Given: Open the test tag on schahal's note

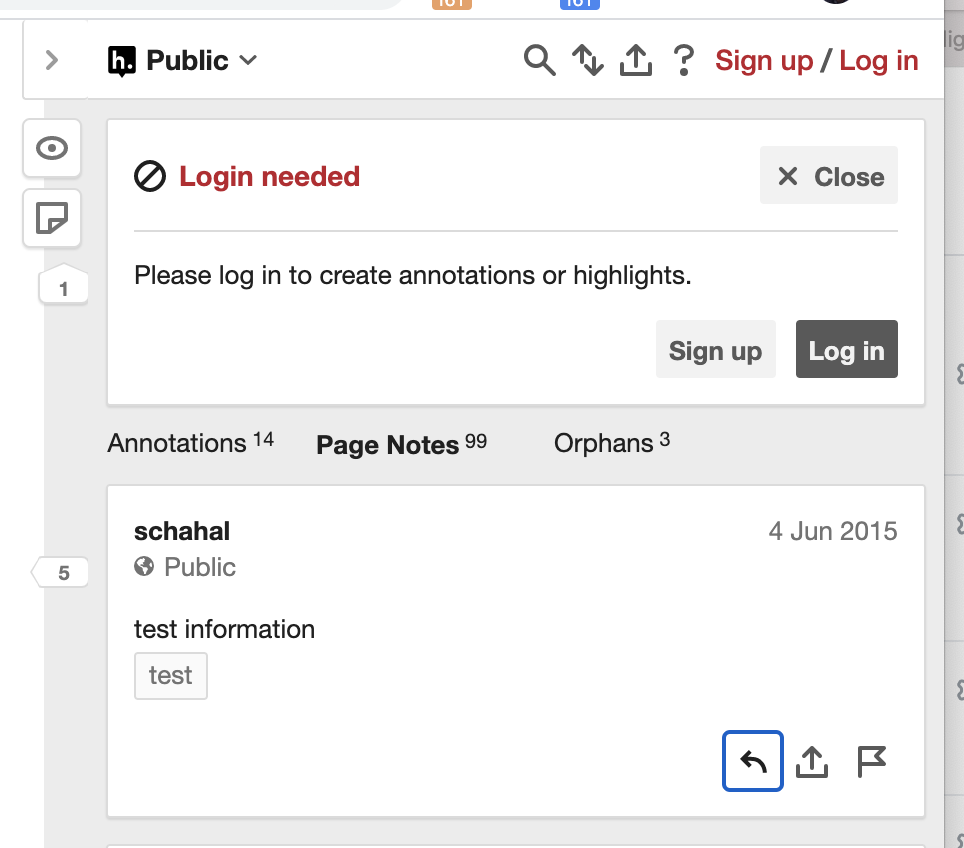Looking at the screenshot, I should pos(170,675).
